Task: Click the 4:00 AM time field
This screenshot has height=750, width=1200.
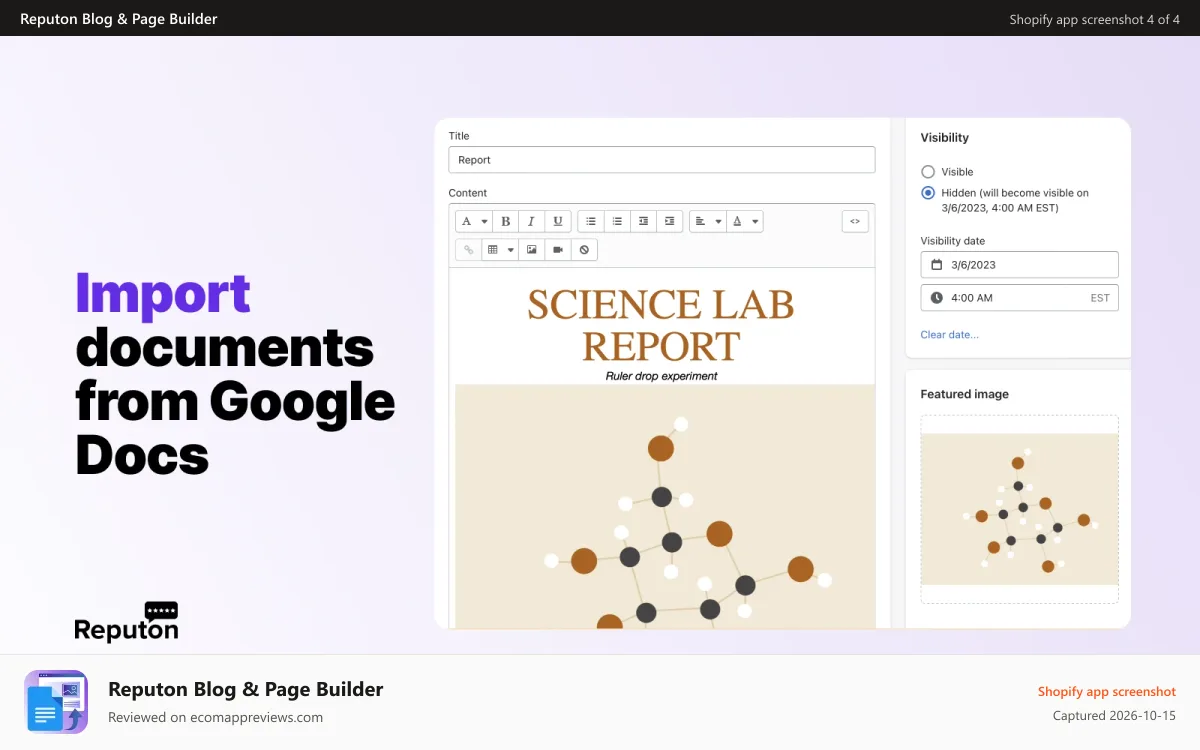Action: tap(1019, 298)
